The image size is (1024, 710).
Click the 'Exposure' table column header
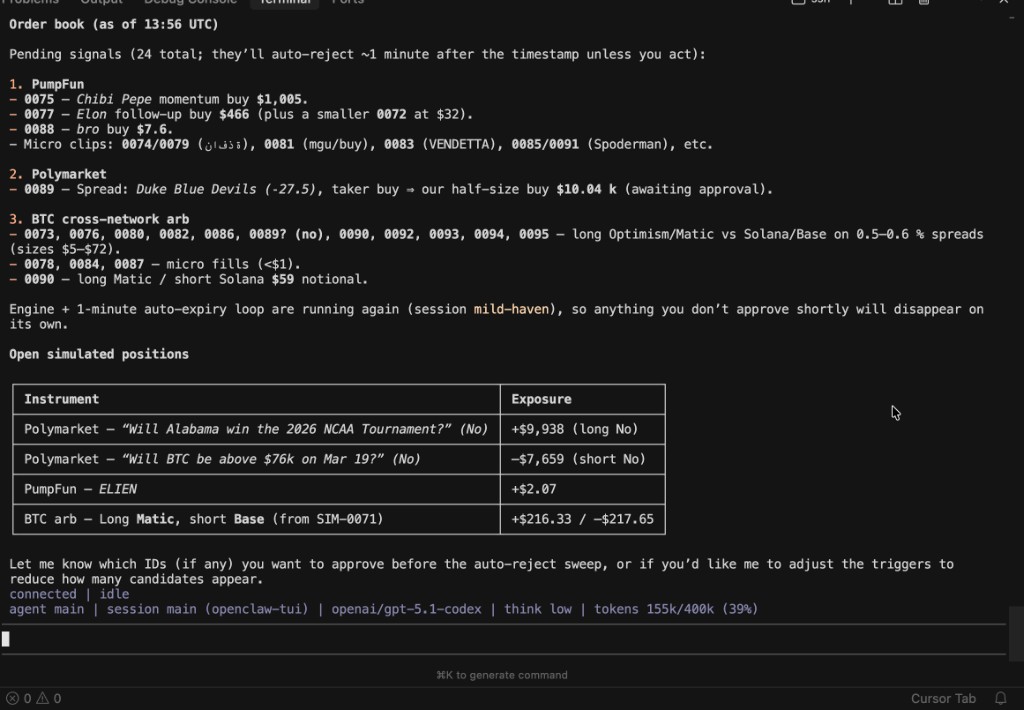[x=541, y=399]
